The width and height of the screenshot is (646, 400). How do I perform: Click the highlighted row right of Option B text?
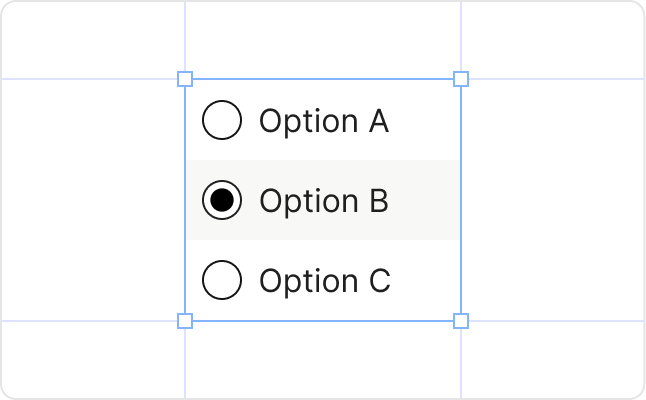[425, 201]
